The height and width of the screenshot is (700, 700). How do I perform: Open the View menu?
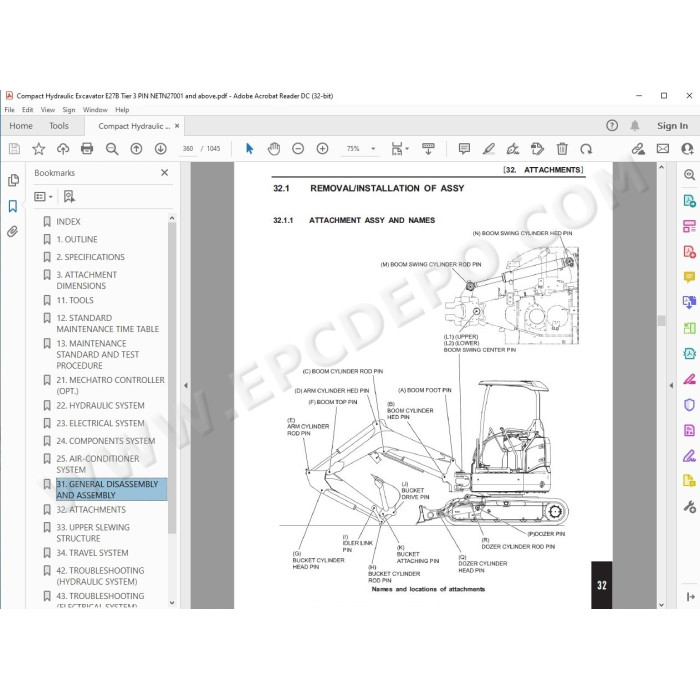48,110
